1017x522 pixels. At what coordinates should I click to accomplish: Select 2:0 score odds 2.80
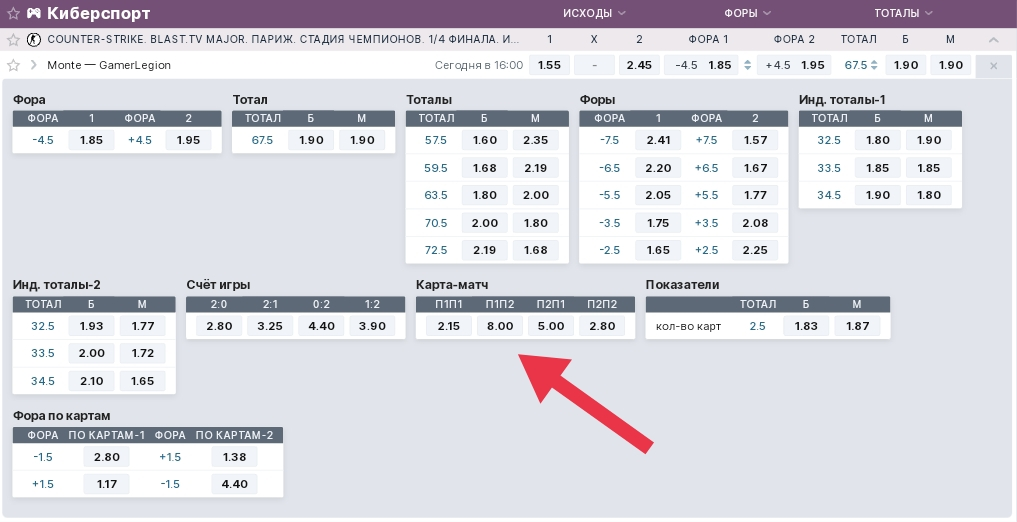pyautogui.click(x=219, y=326)
